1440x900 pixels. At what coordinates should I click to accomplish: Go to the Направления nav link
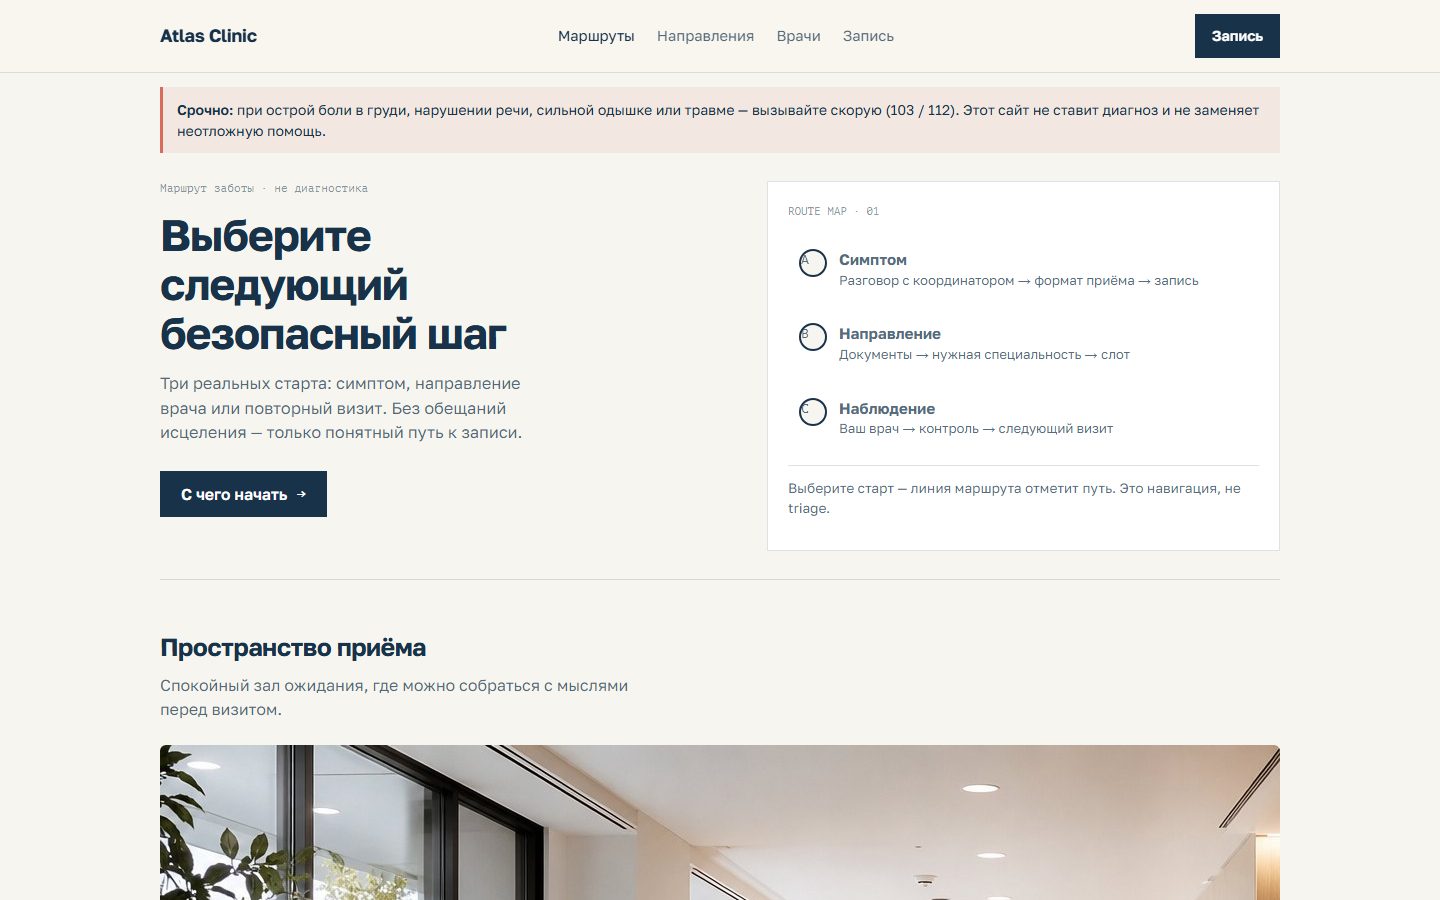pyautogui.click(x=705, y=36)
